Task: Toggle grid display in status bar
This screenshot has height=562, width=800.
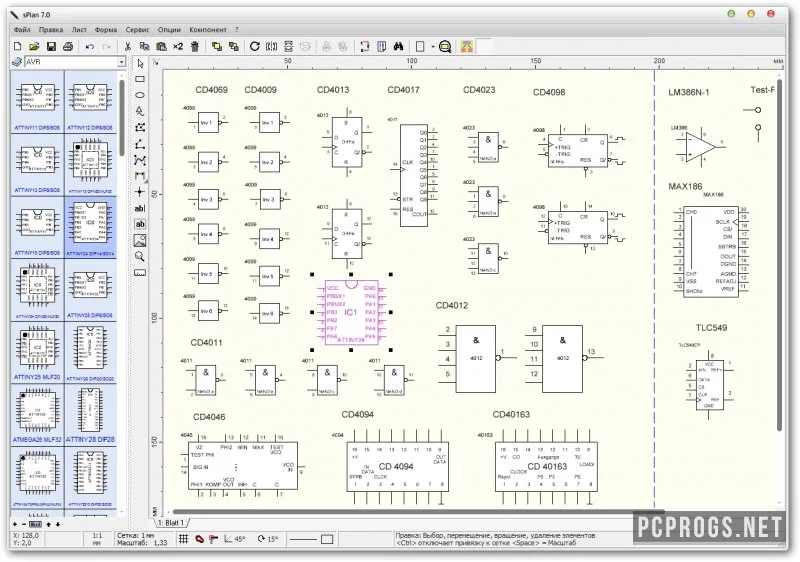Action: pos(184,539)
